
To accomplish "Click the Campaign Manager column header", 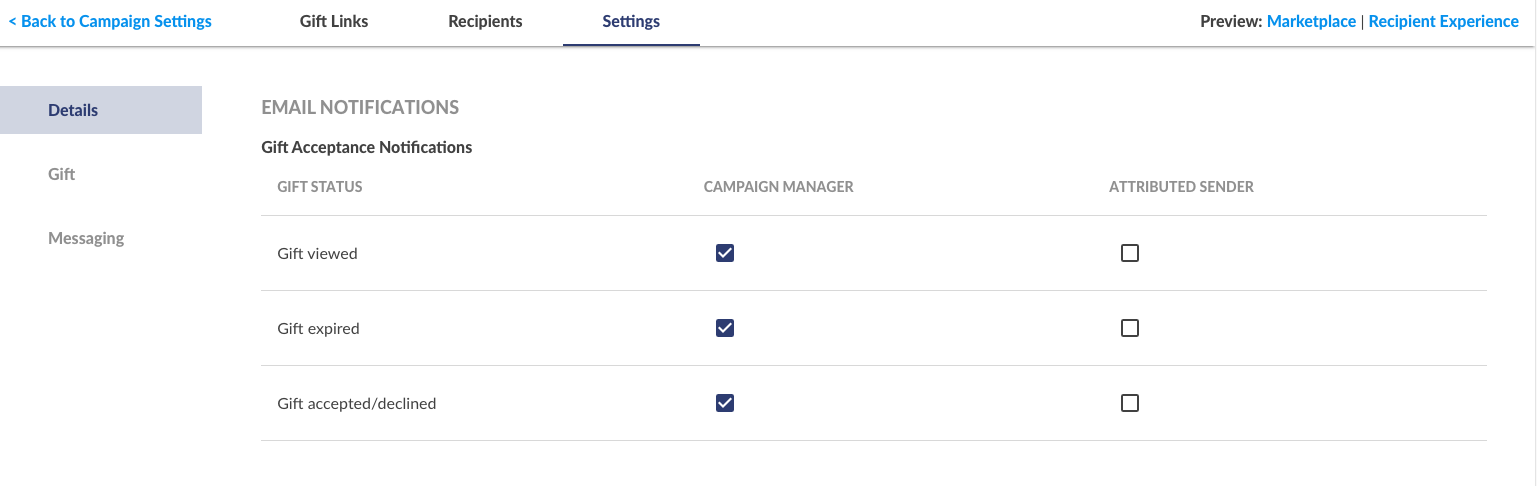I will [779, 187].
